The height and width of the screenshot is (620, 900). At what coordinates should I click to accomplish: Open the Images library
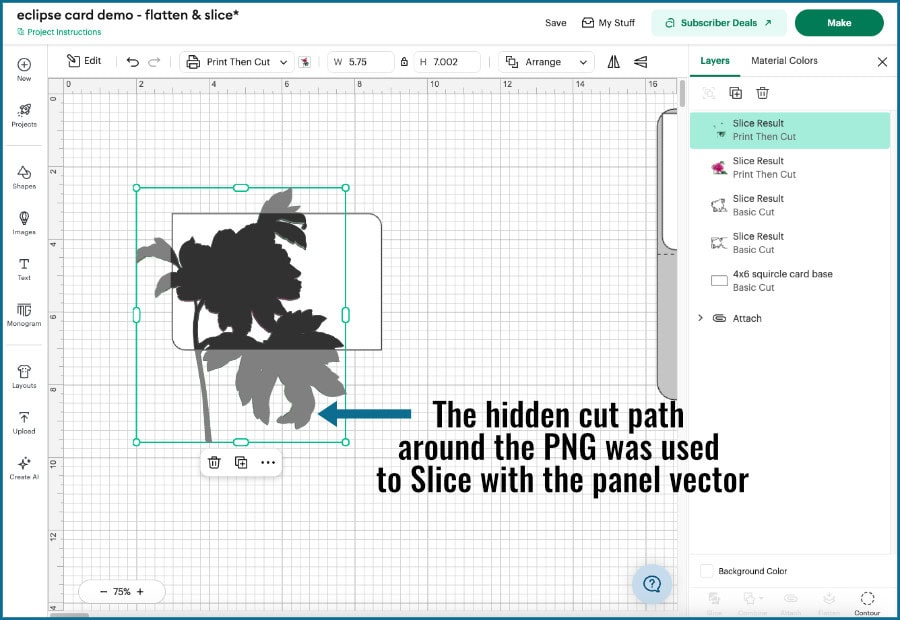pyautogui.click(x=24, y=223)
